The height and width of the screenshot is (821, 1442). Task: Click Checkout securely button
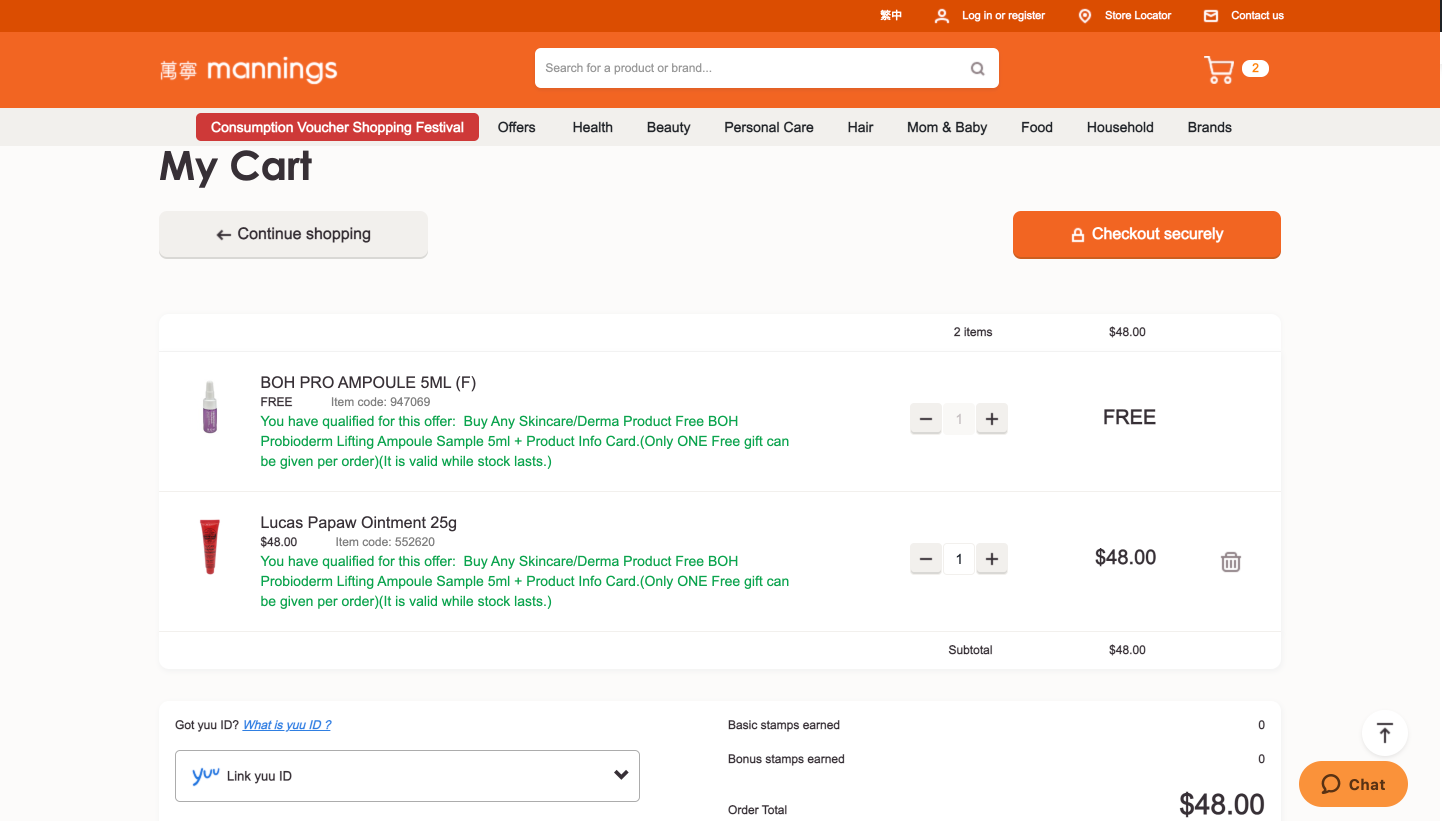1147,234
